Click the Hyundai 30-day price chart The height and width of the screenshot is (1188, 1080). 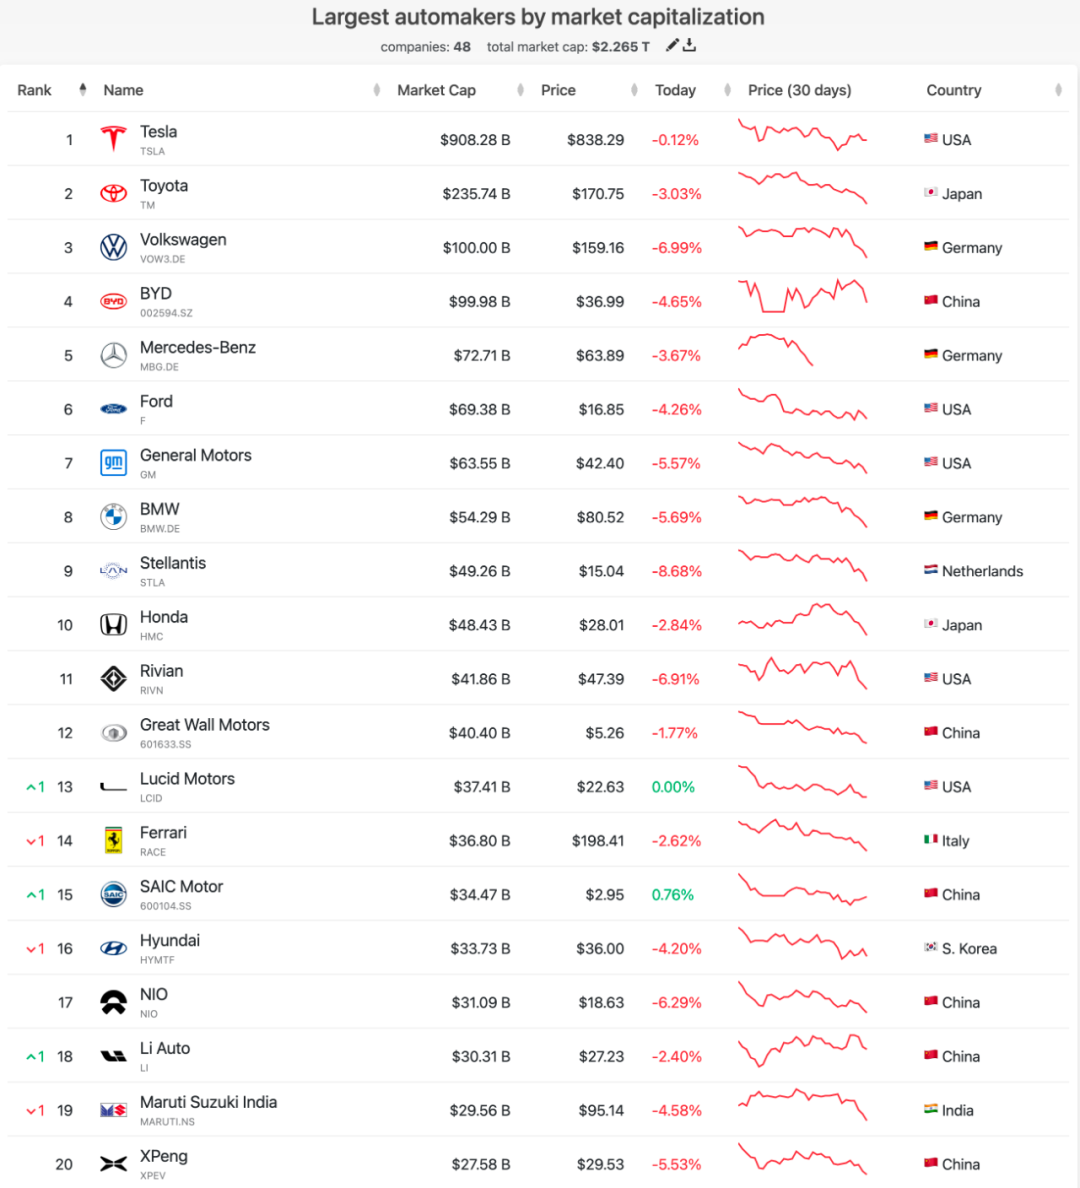(803, 943)
